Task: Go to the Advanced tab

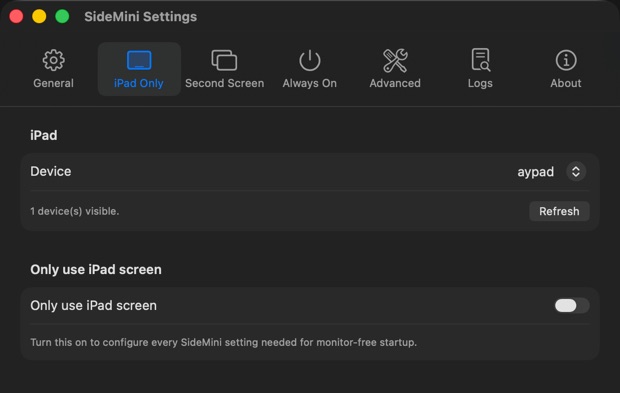Action: click(395, 69)
